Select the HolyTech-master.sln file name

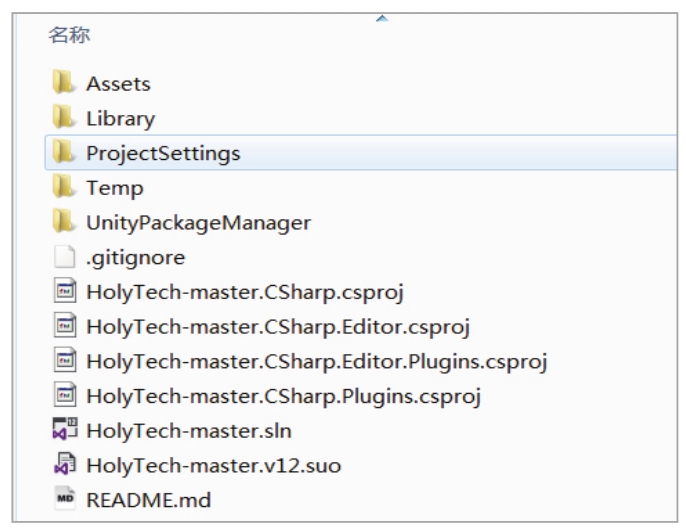click(x=189, y=431)
